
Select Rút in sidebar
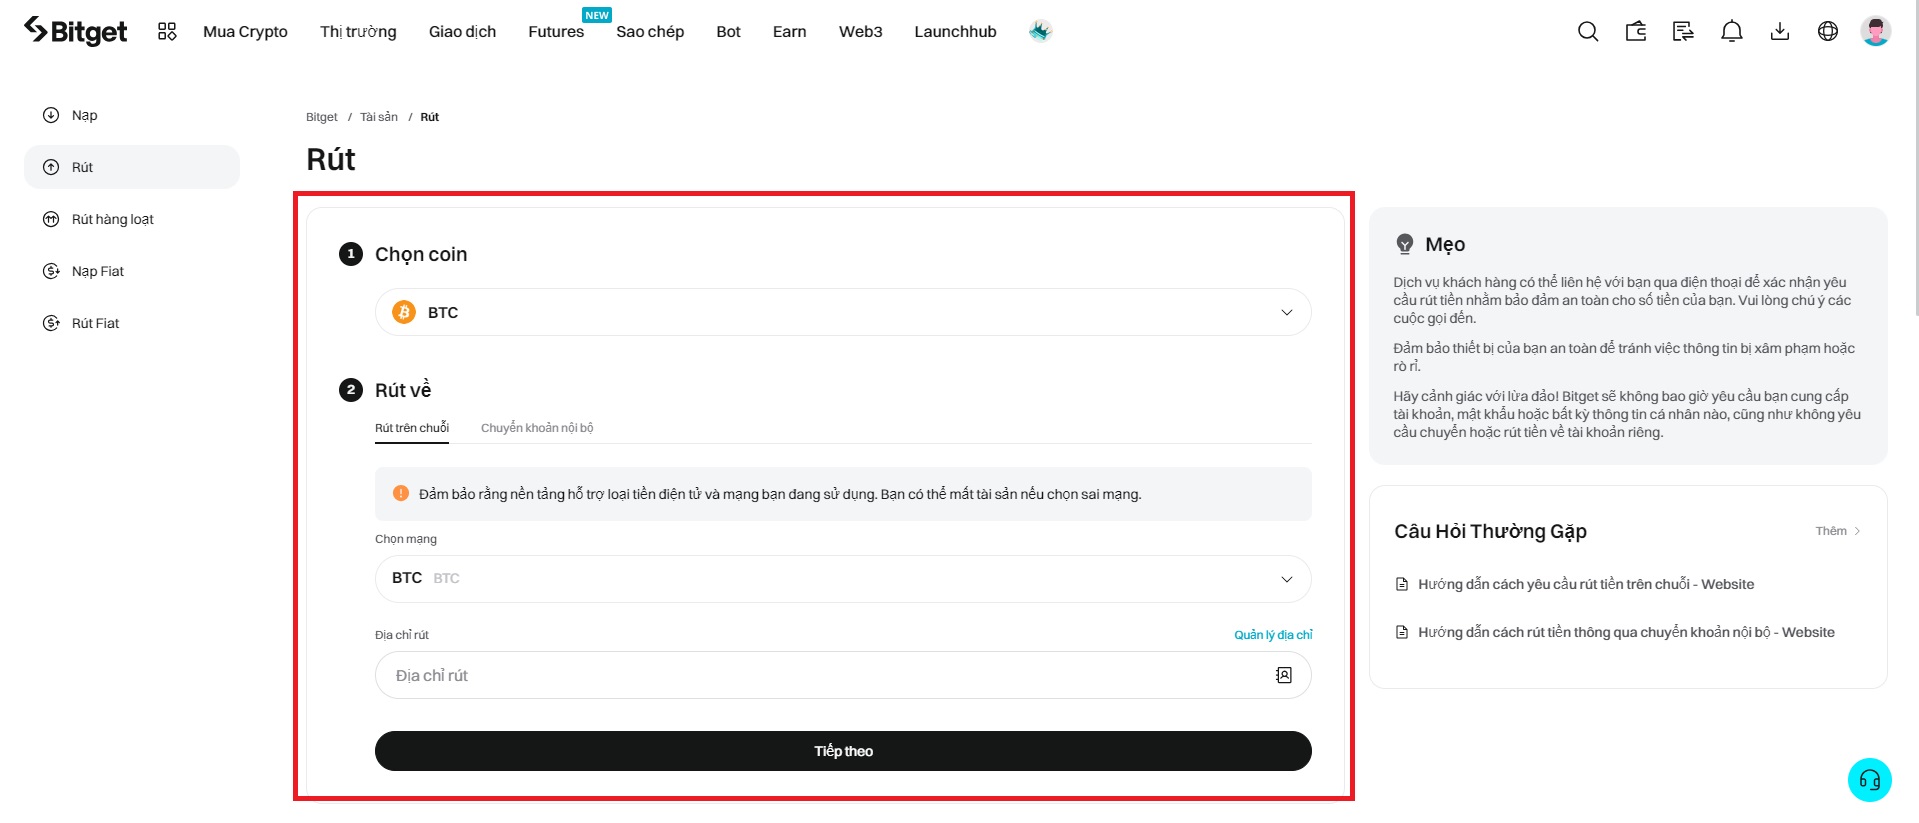coord(132,167)
